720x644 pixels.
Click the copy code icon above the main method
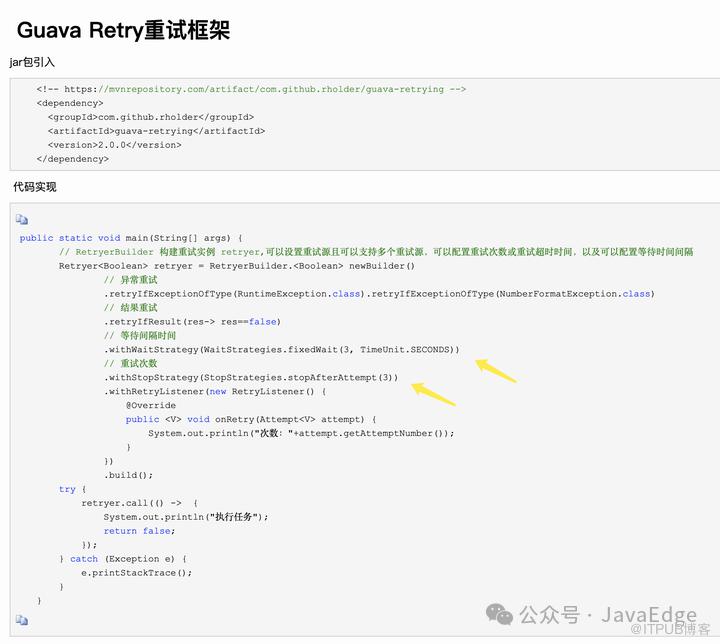(x=22, y=219)
